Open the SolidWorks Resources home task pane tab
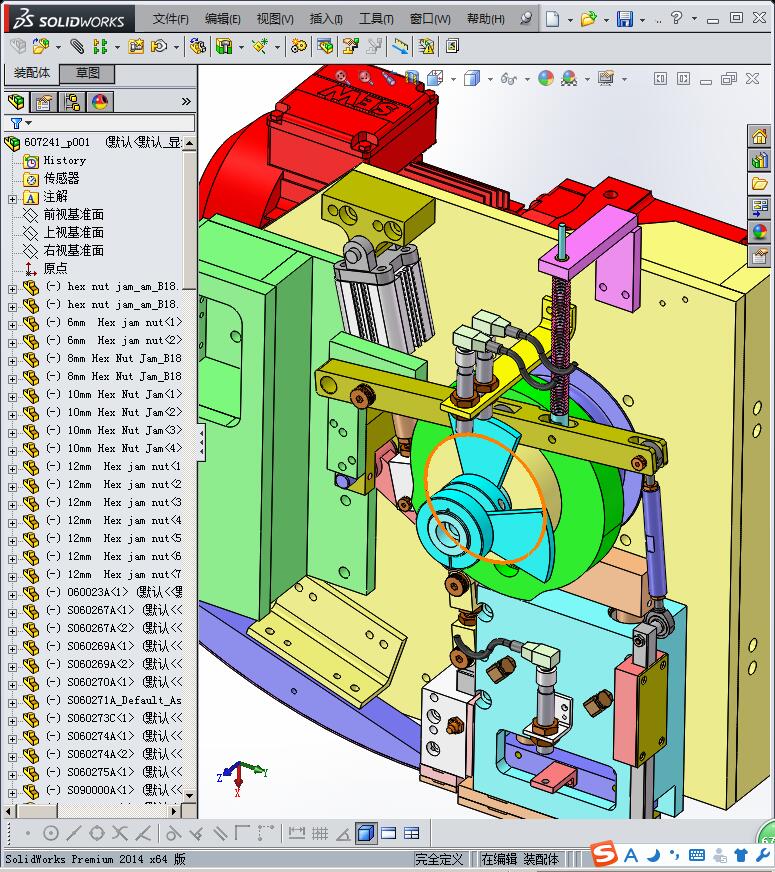This screenshot has width=775, height=872. point(759,136)
